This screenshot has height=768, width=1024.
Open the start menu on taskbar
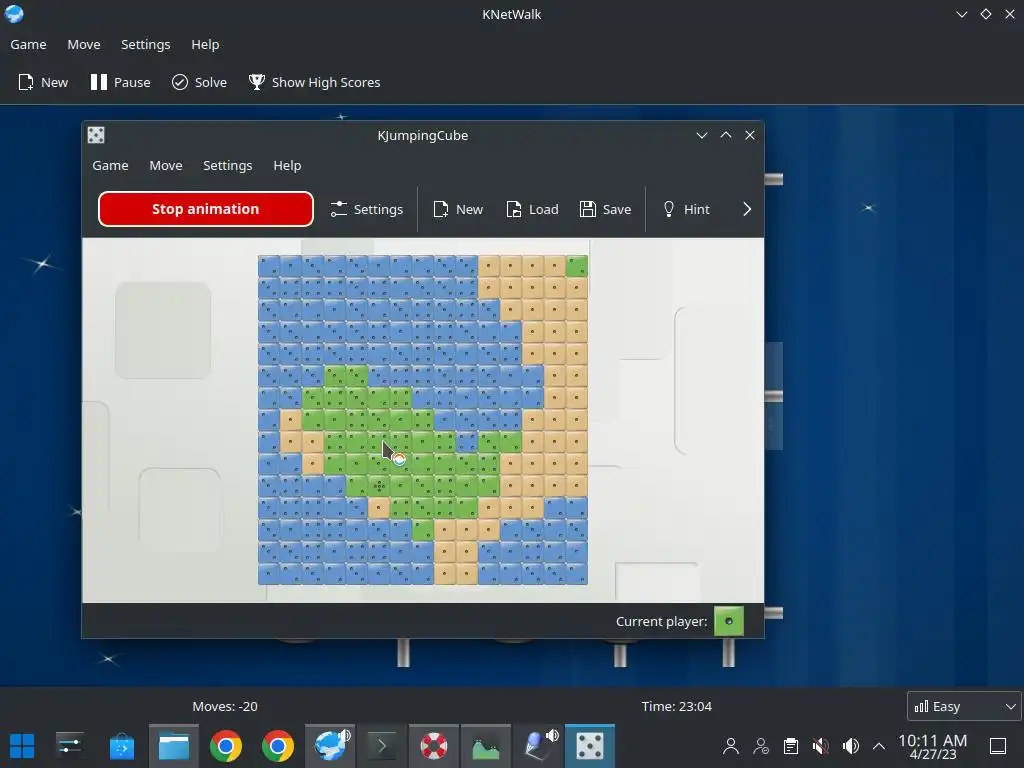coord(22,746)
